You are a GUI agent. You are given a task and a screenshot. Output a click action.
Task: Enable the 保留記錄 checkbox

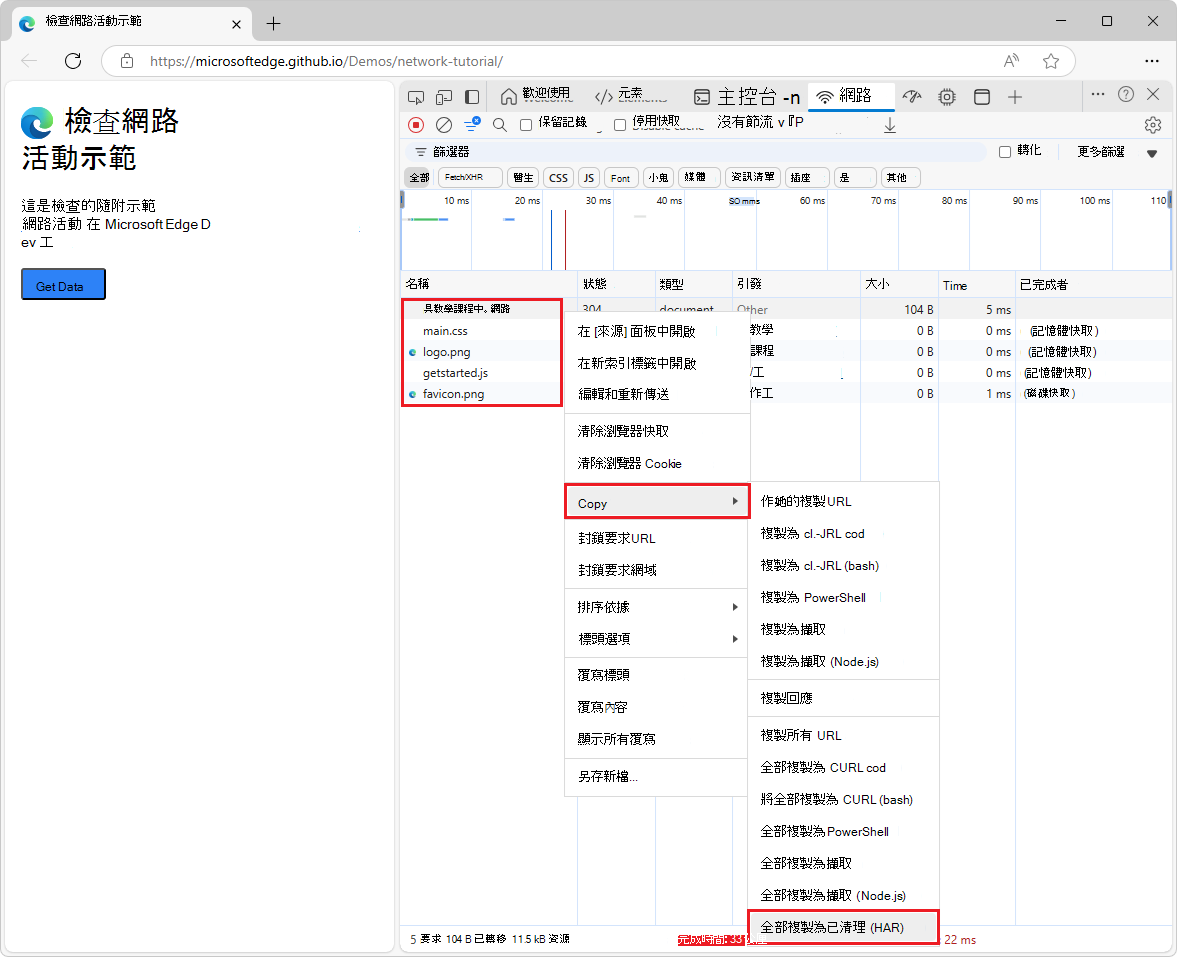coord(526,124)
